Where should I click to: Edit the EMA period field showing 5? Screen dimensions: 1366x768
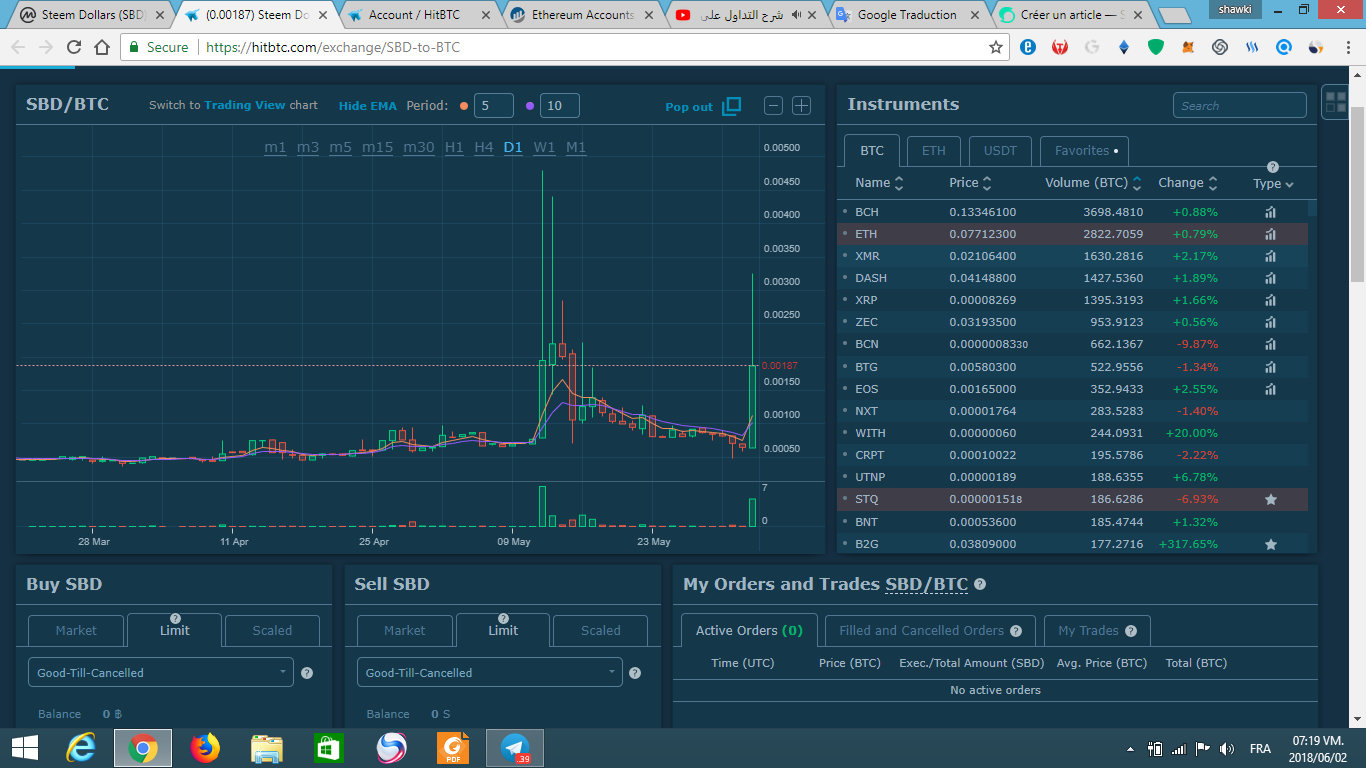[x=494, y=106]
